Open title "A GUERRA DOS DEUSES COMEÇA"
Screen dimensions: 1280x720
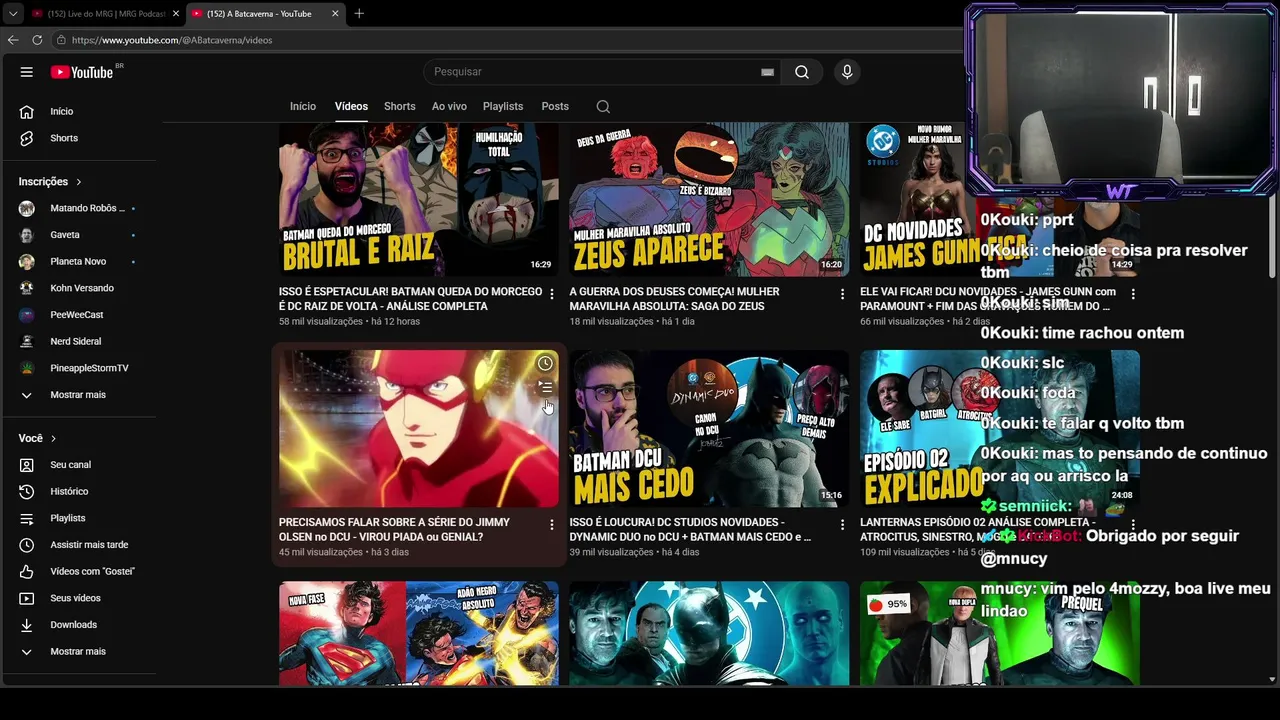coord(675,299)
